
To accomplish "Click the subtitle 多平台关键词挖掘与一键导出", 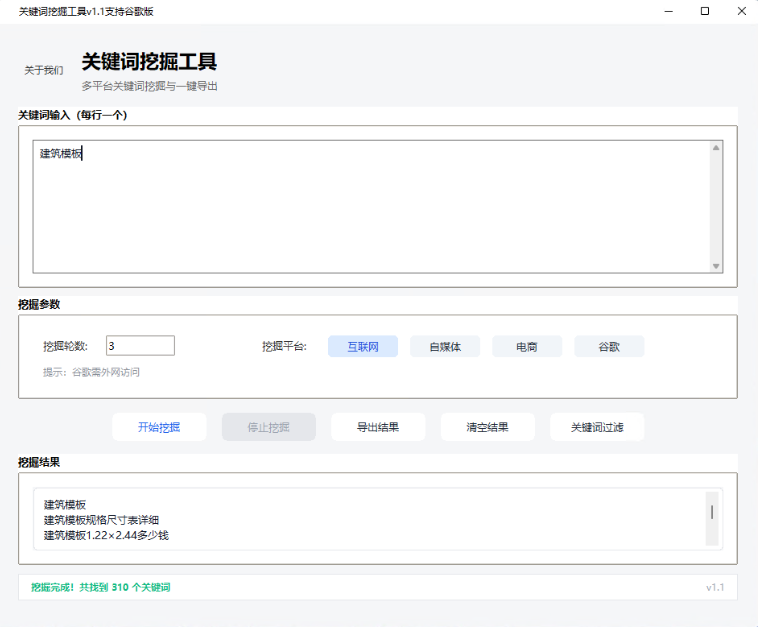I will [x=149, y=86].
